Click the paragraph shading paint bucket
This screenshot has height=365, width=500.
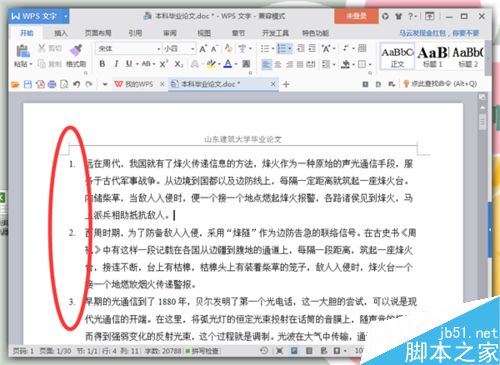coord(345,64)
